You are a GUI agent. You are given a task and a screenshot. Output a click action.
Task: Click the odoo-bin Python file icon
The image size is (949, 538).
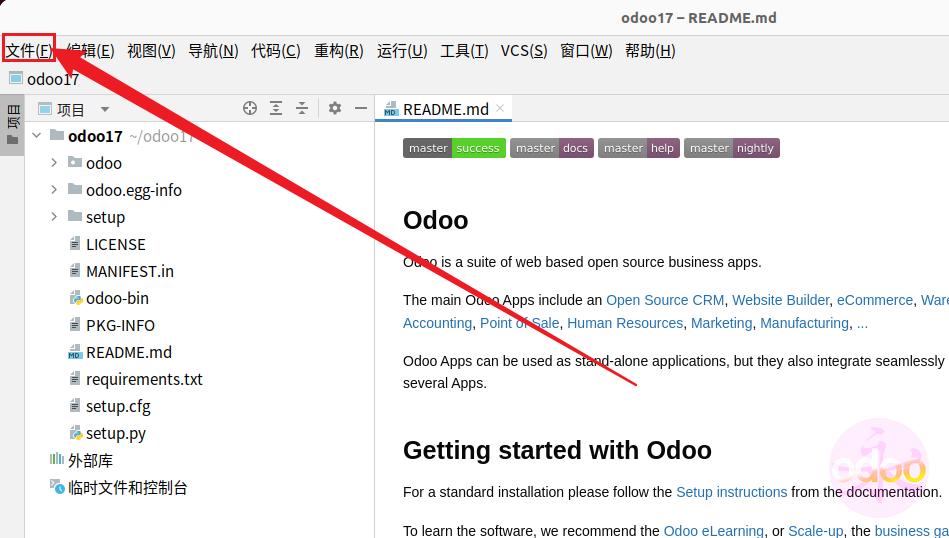pyautogui.click(x=76, y=298)
